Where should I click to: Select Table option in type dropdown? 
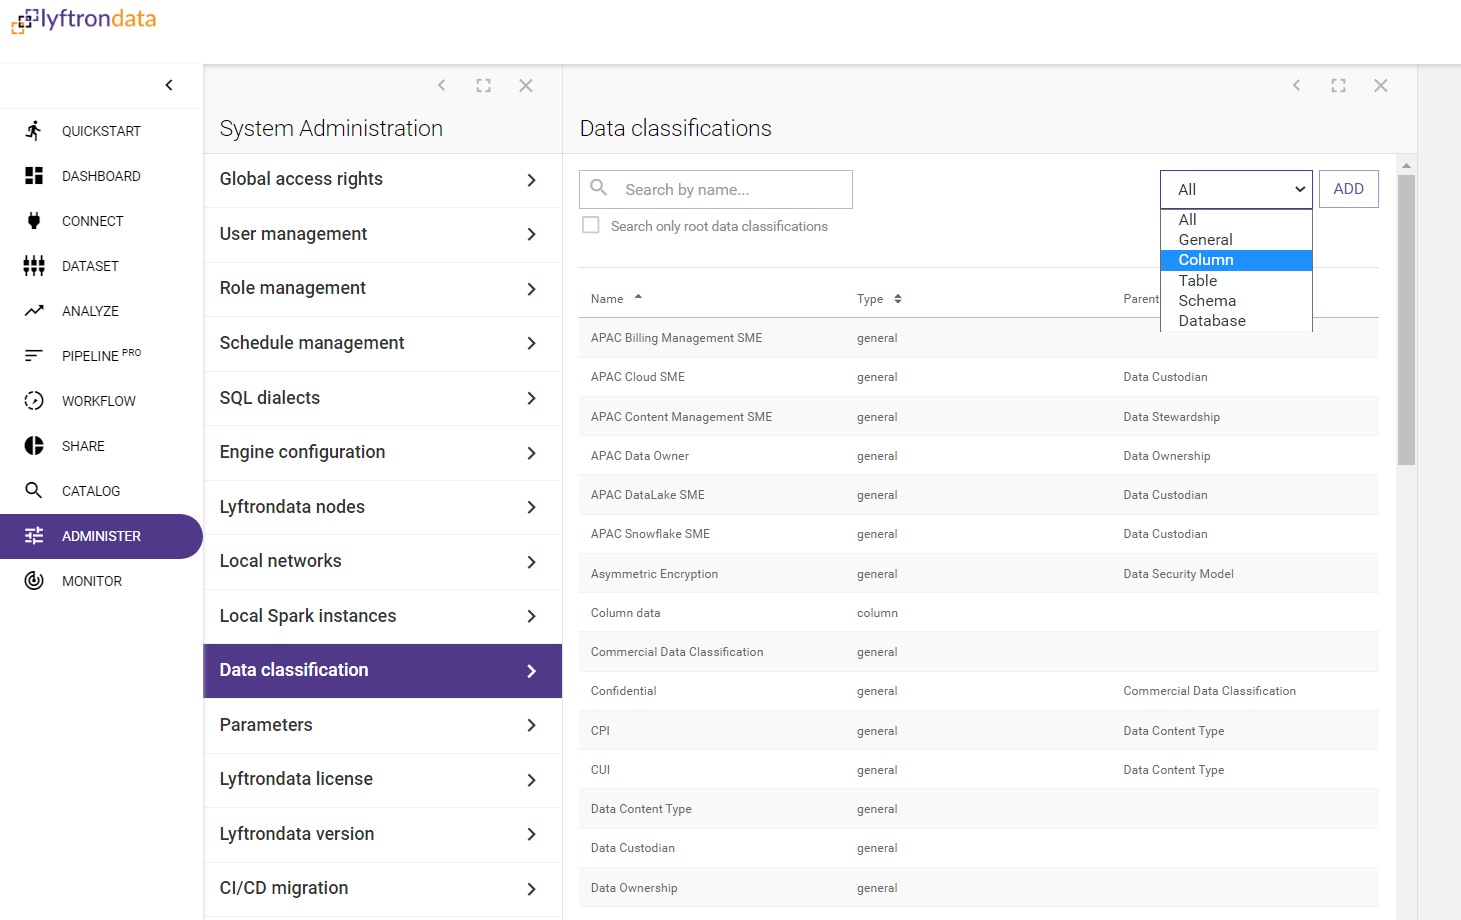(x=1236, y=281)
